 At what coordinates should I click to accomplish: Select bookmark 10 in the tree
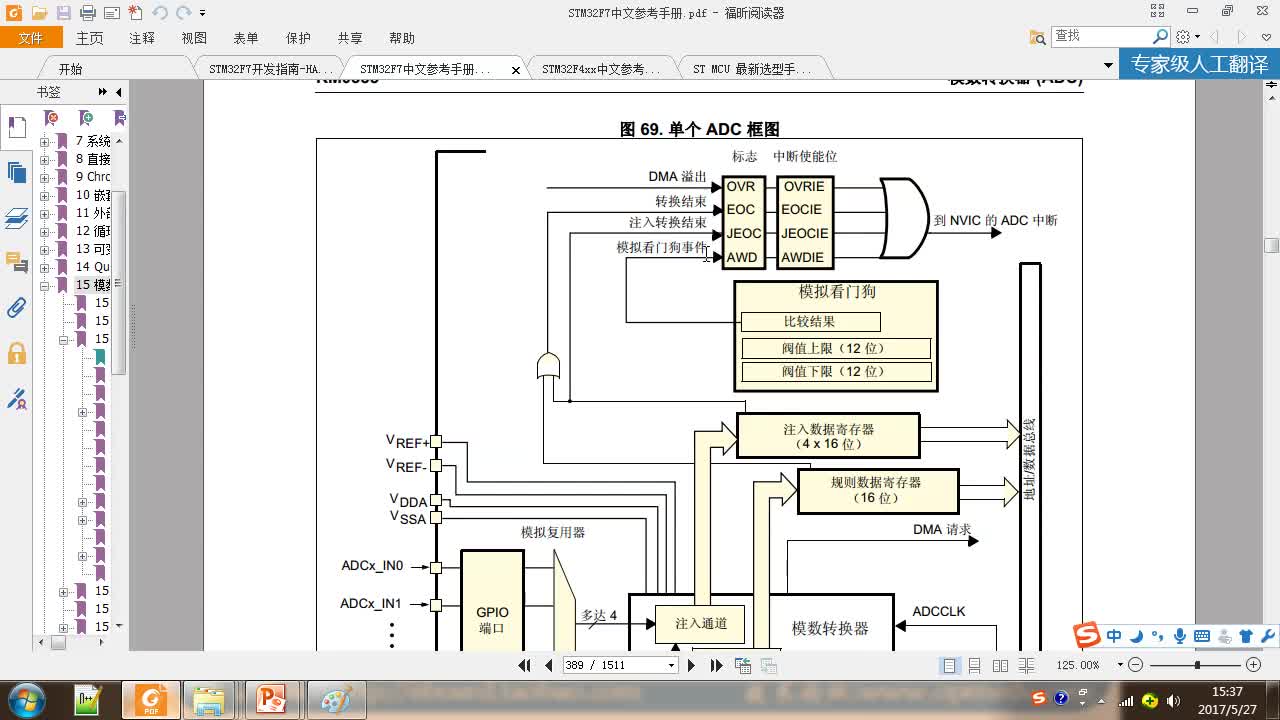(92, 195)
